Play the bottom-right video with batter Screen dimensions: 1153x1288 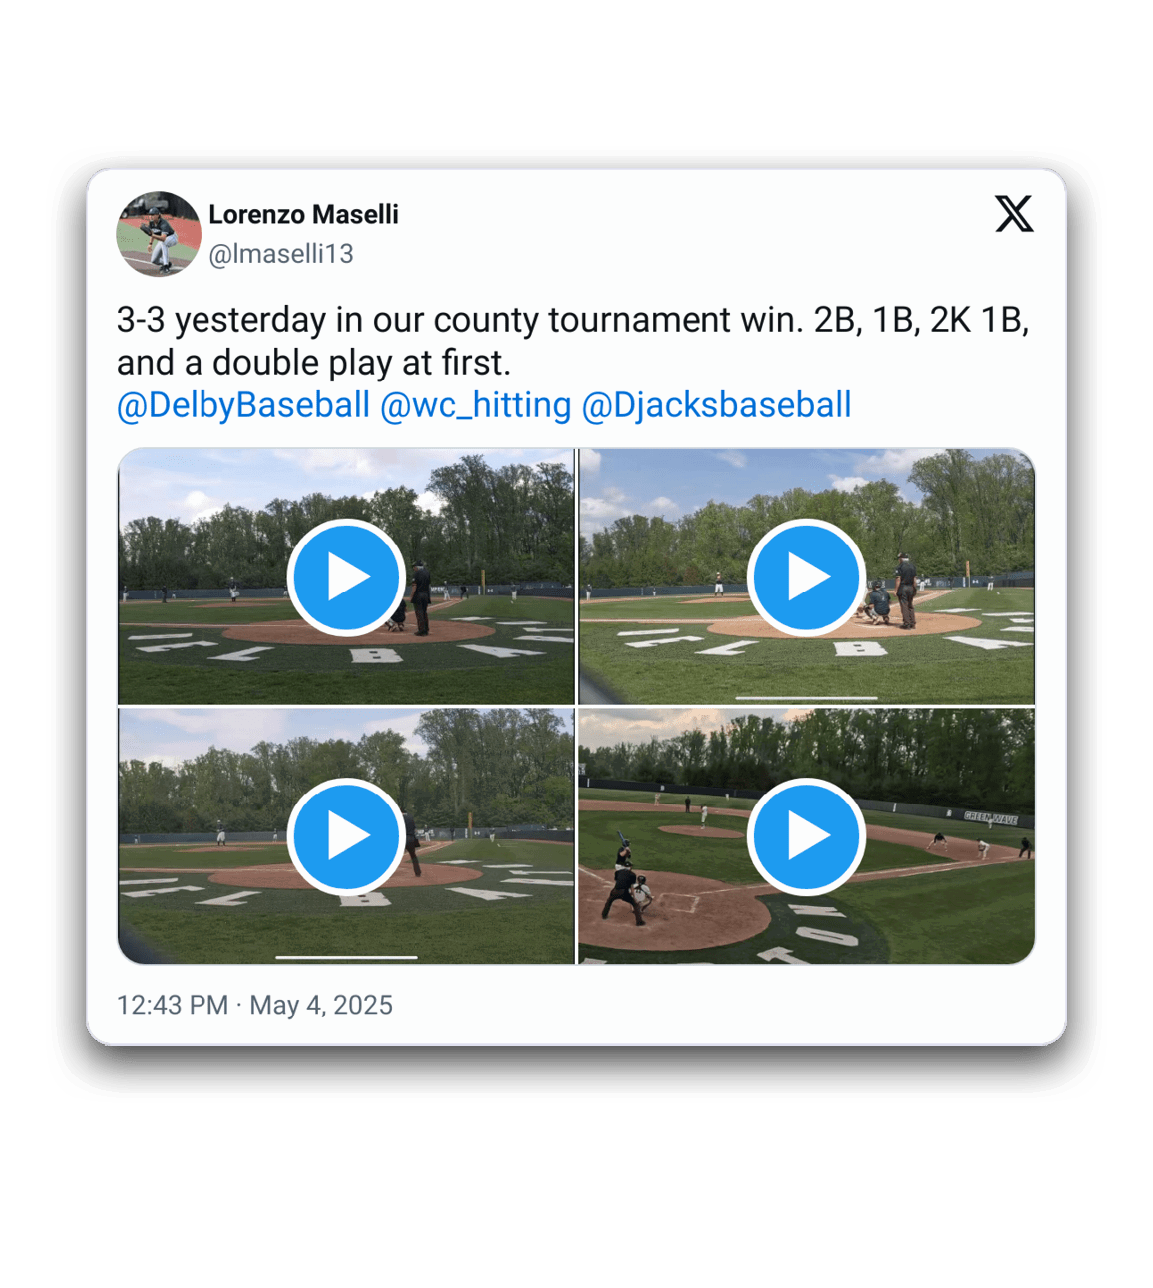pos(806,836)
